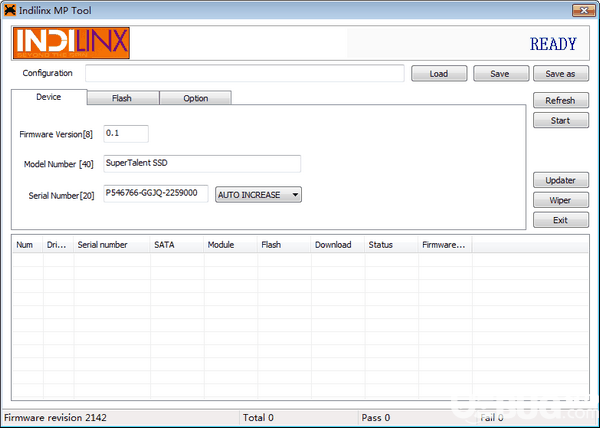Viewport: 600px width, 428px height.
Task: Click the SATA column header
Action: pos(177,245)
